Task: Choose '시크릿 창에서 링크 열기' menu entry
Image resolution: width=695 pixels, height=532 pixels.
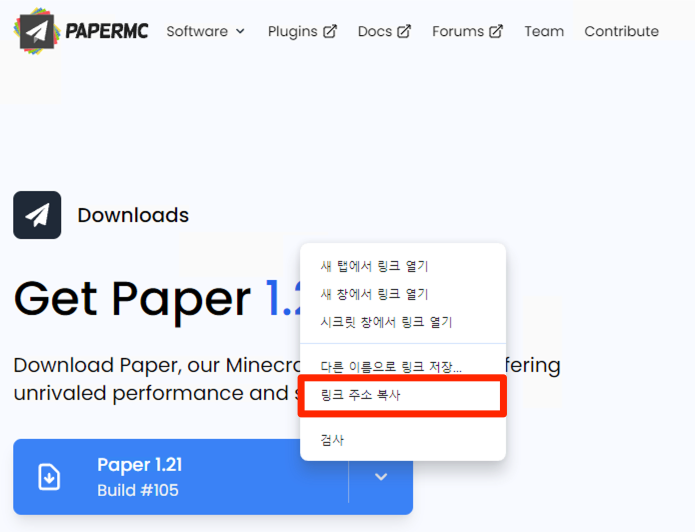Action: [403, 322]
